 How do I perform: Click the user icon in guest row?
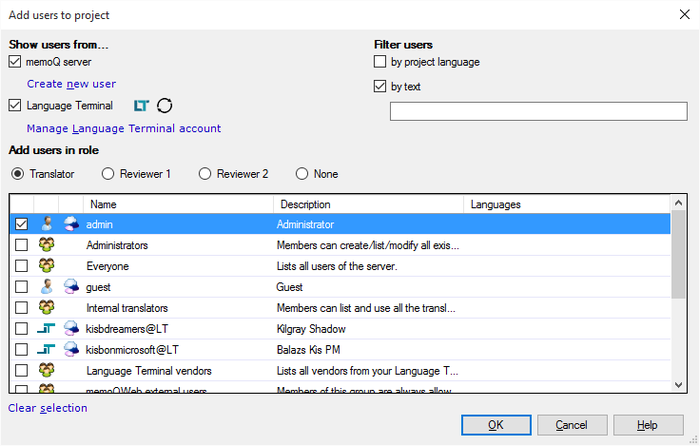(46, 287)
